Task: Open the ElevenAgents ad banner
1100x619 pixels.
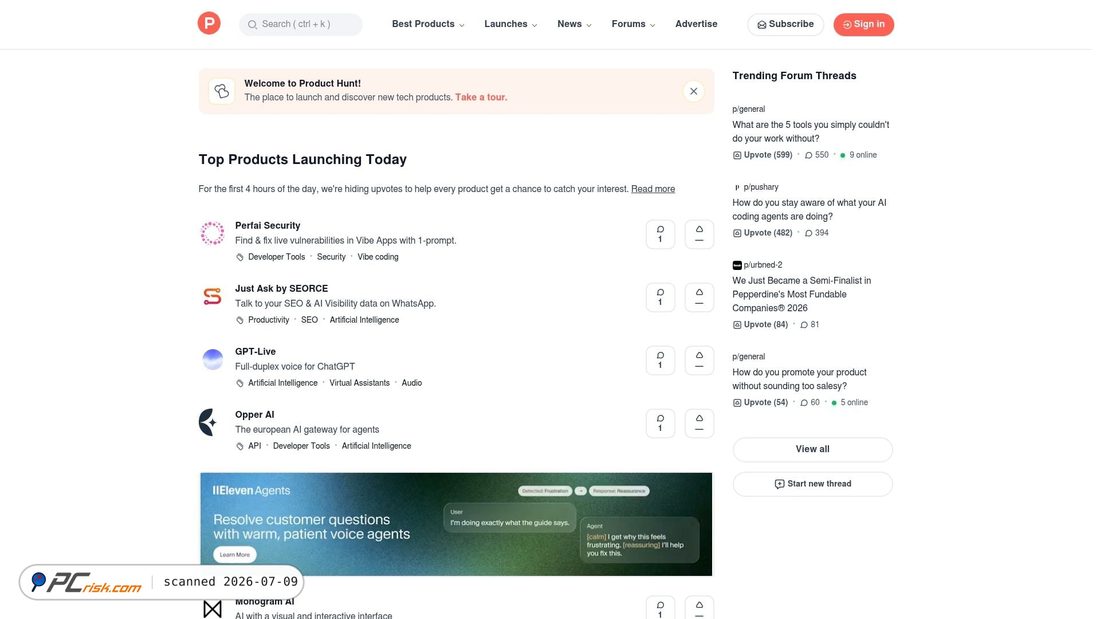Action: pos(456,524)
